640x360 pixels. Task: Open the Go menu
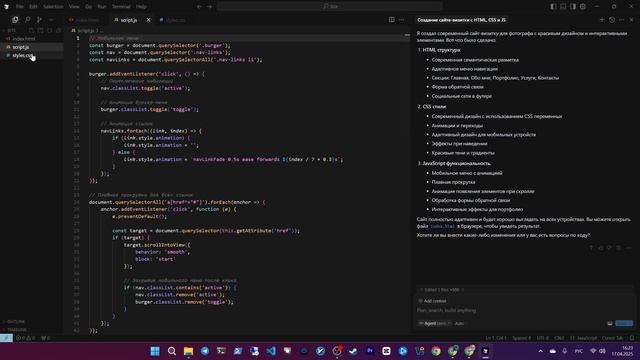[x=89, y=7]
